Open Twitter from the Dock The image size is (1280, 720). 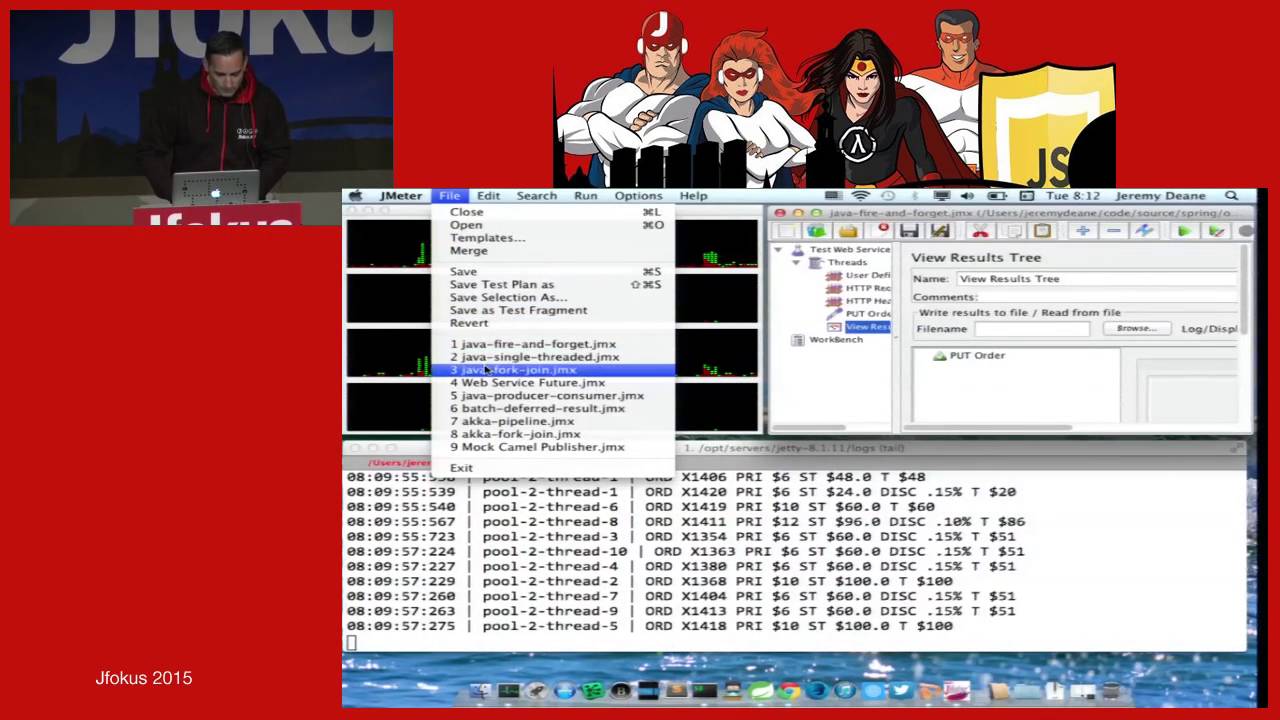point(902,690)
